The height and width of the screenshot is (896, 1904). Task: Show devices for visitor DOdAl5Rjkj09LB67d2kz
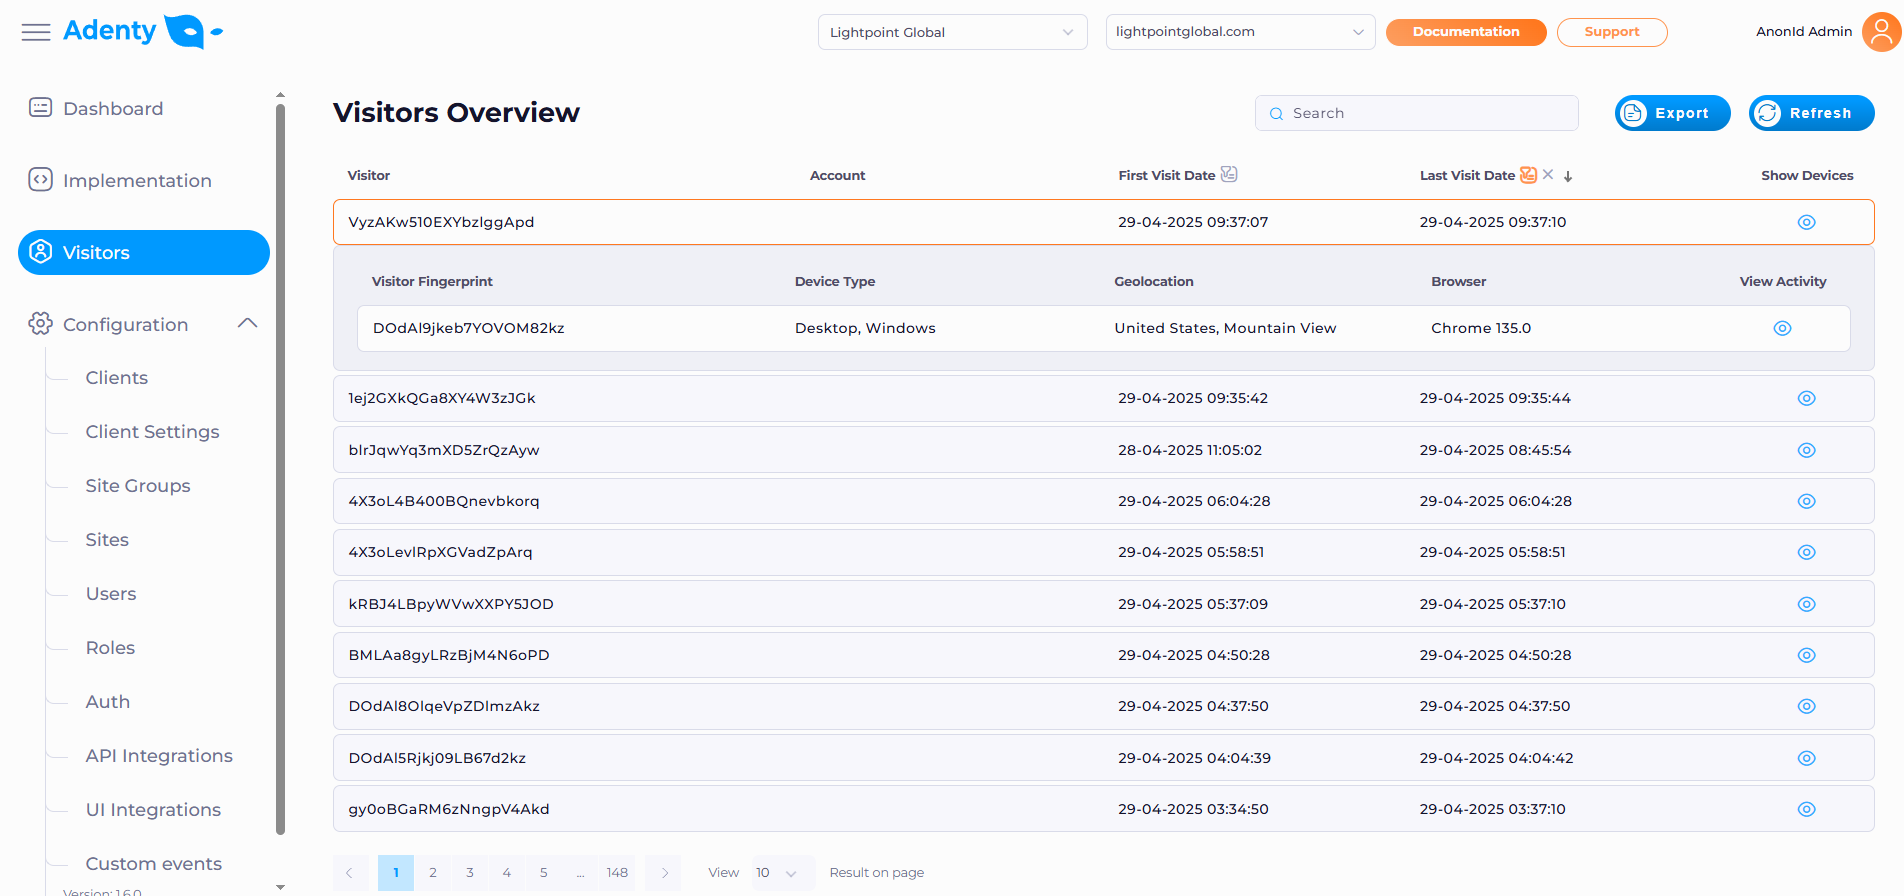tap(1806, 758)
